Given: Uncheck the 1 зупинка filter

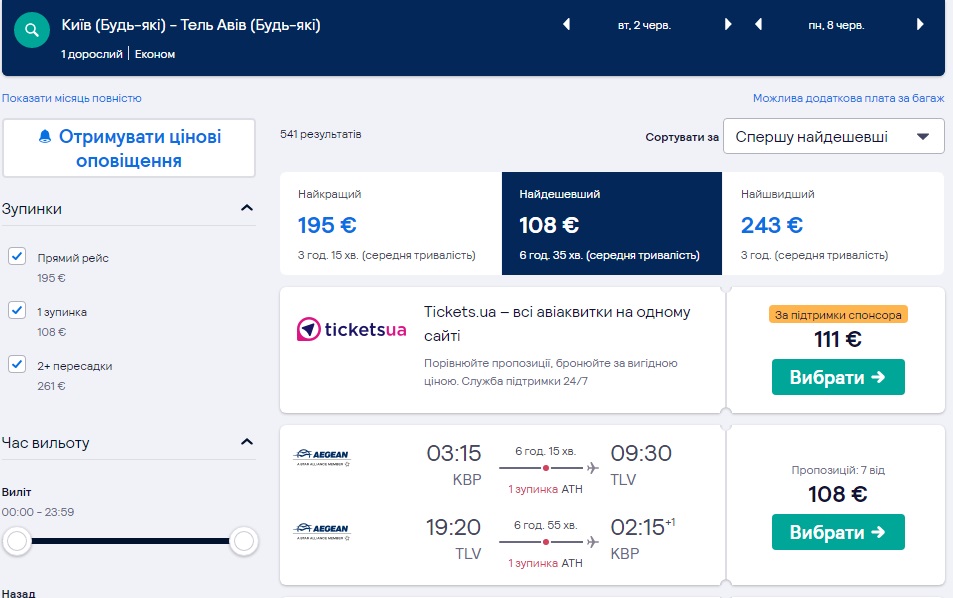Looking at the screenshot, I should [x=17, y=311].
